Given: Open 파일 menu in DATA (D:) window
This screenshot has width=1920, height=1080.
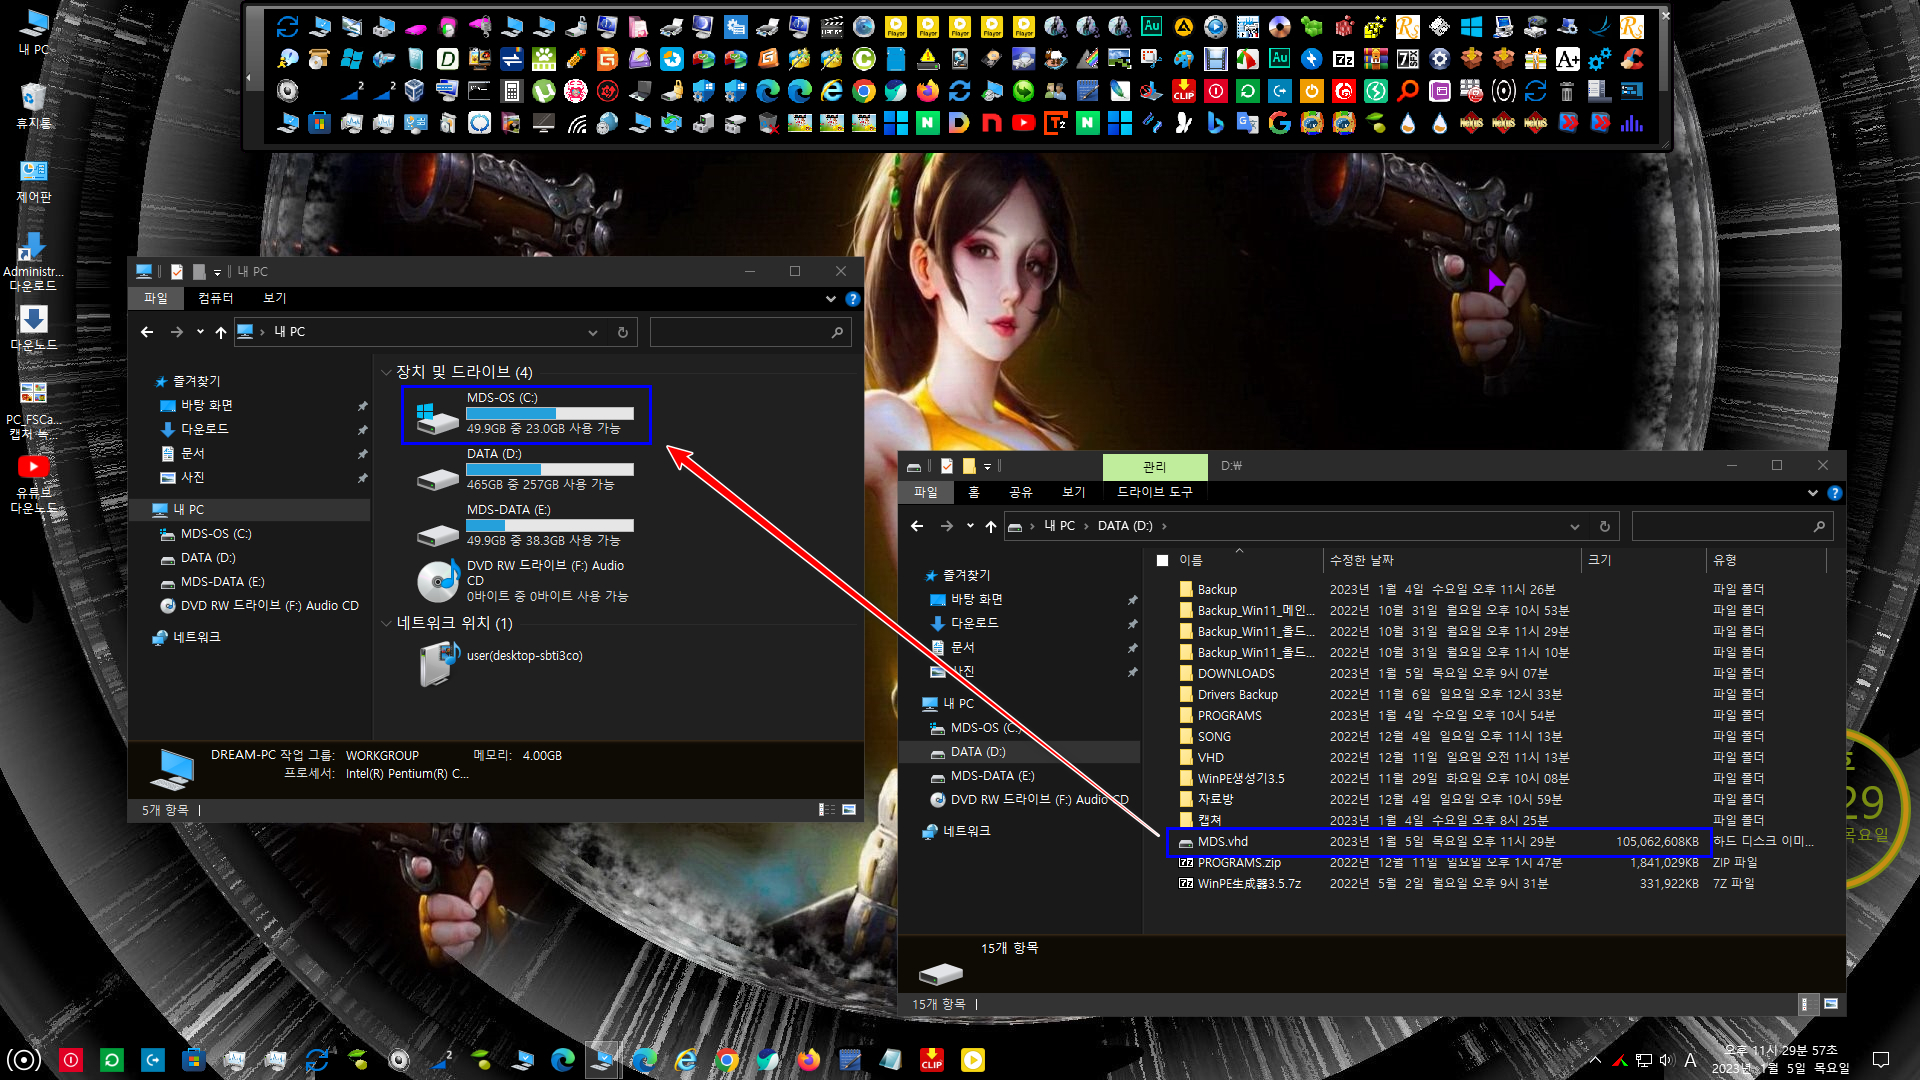Looking at the screenshot, I should click(925, 492).
